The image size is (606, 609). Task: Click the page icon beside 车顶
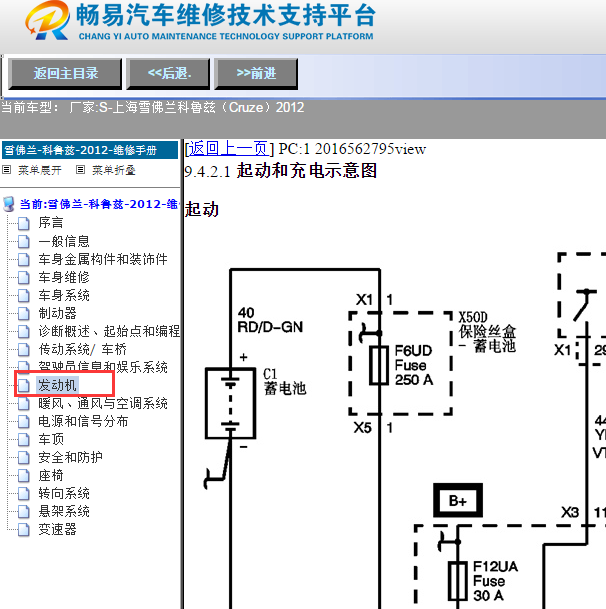coord(24,440)
